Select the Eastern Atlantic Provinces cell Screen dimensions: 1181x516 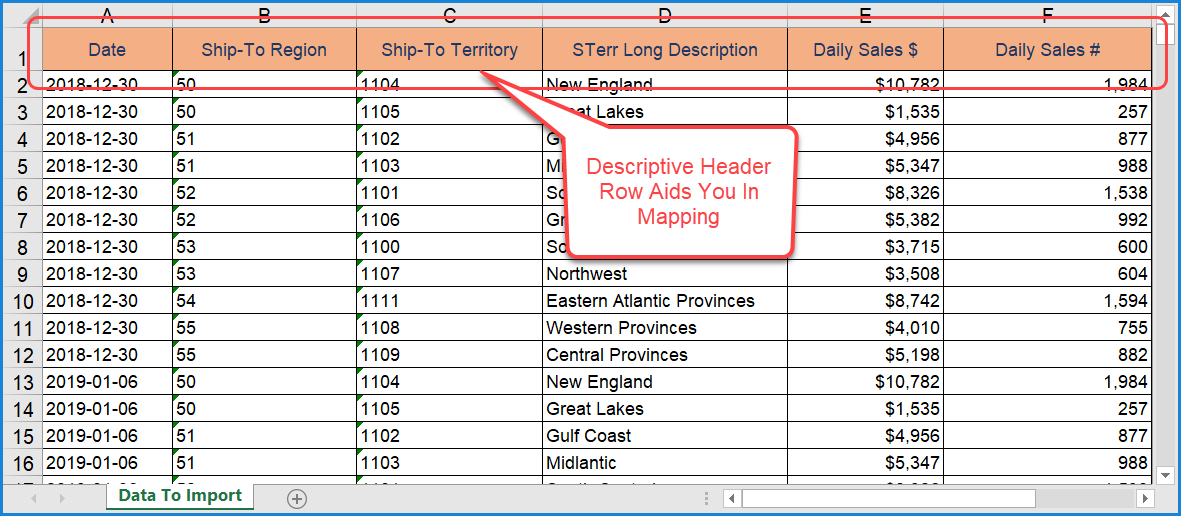click(x=664, y=301)
